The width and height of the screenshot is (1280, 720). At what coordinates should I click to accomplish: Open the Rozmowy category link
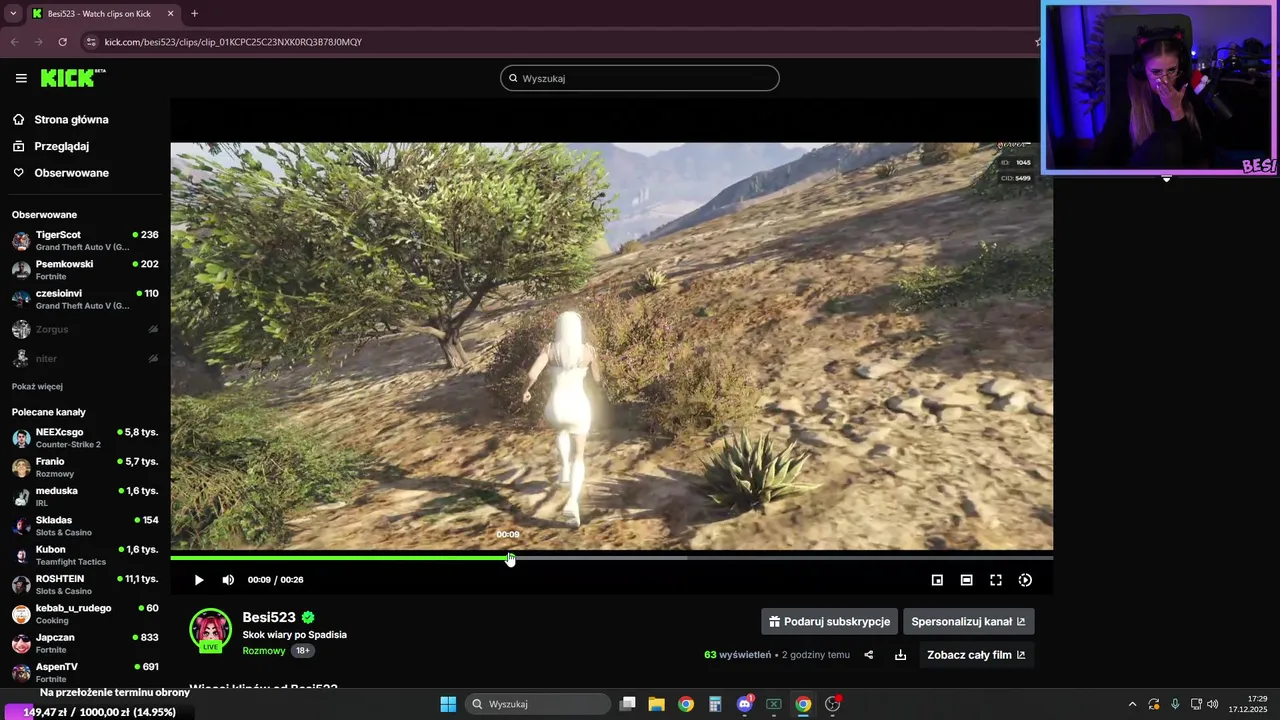coord(264,651)
